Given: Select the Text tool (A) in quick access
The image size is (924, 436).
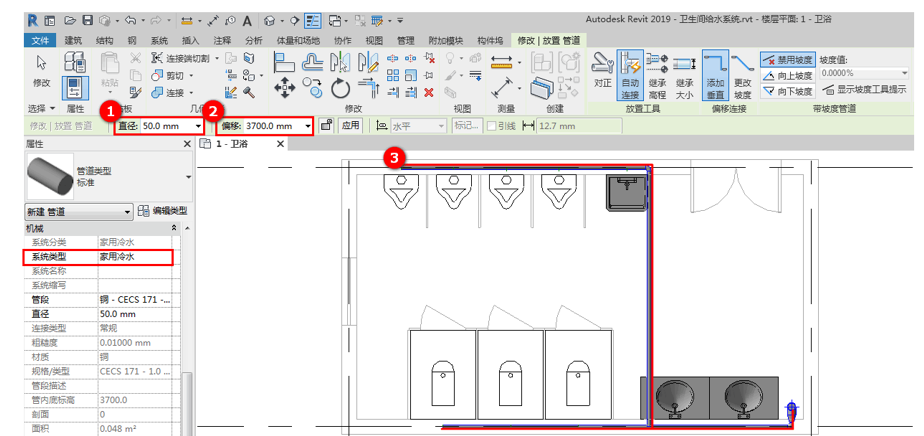Looking at the screenshot, I should [x=248, y=21].
